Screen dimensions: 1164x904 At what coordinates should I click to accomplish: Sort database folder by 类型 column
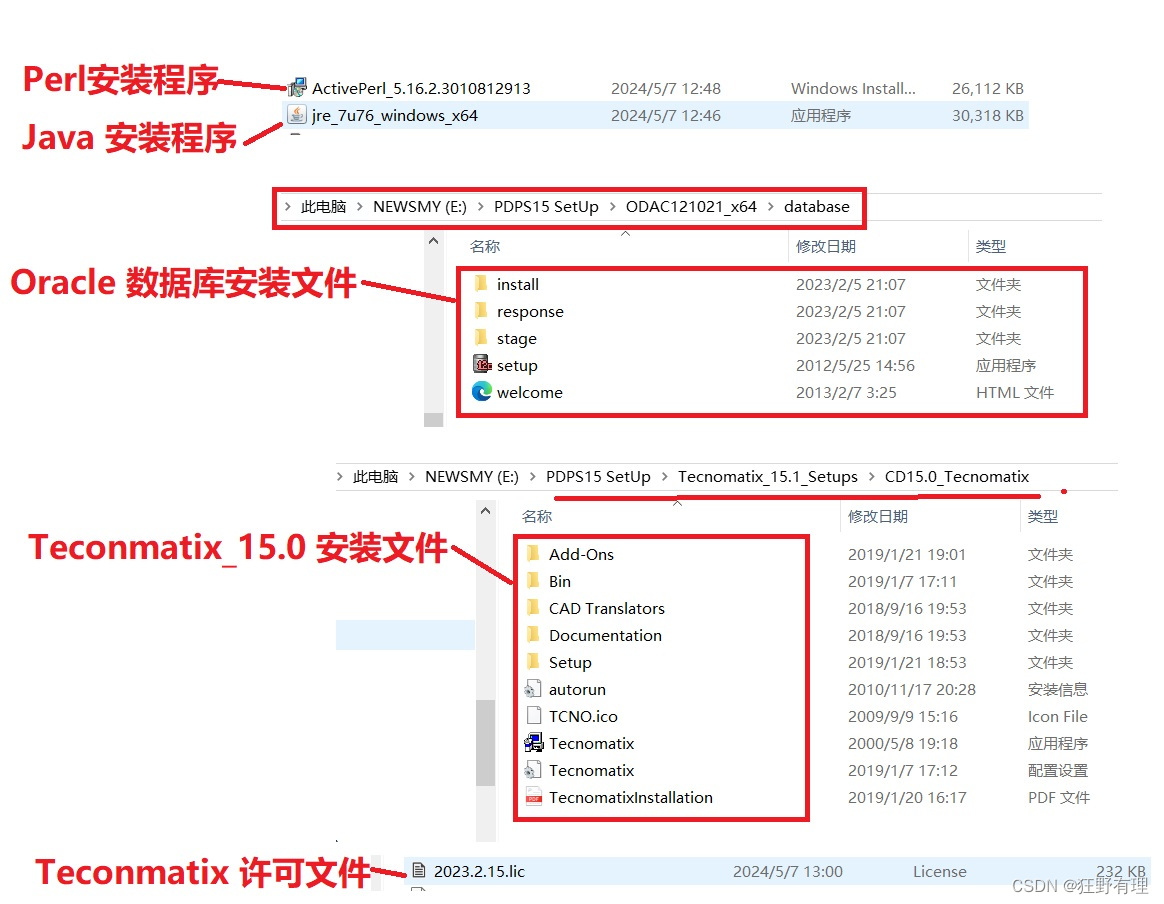point(990,246)
